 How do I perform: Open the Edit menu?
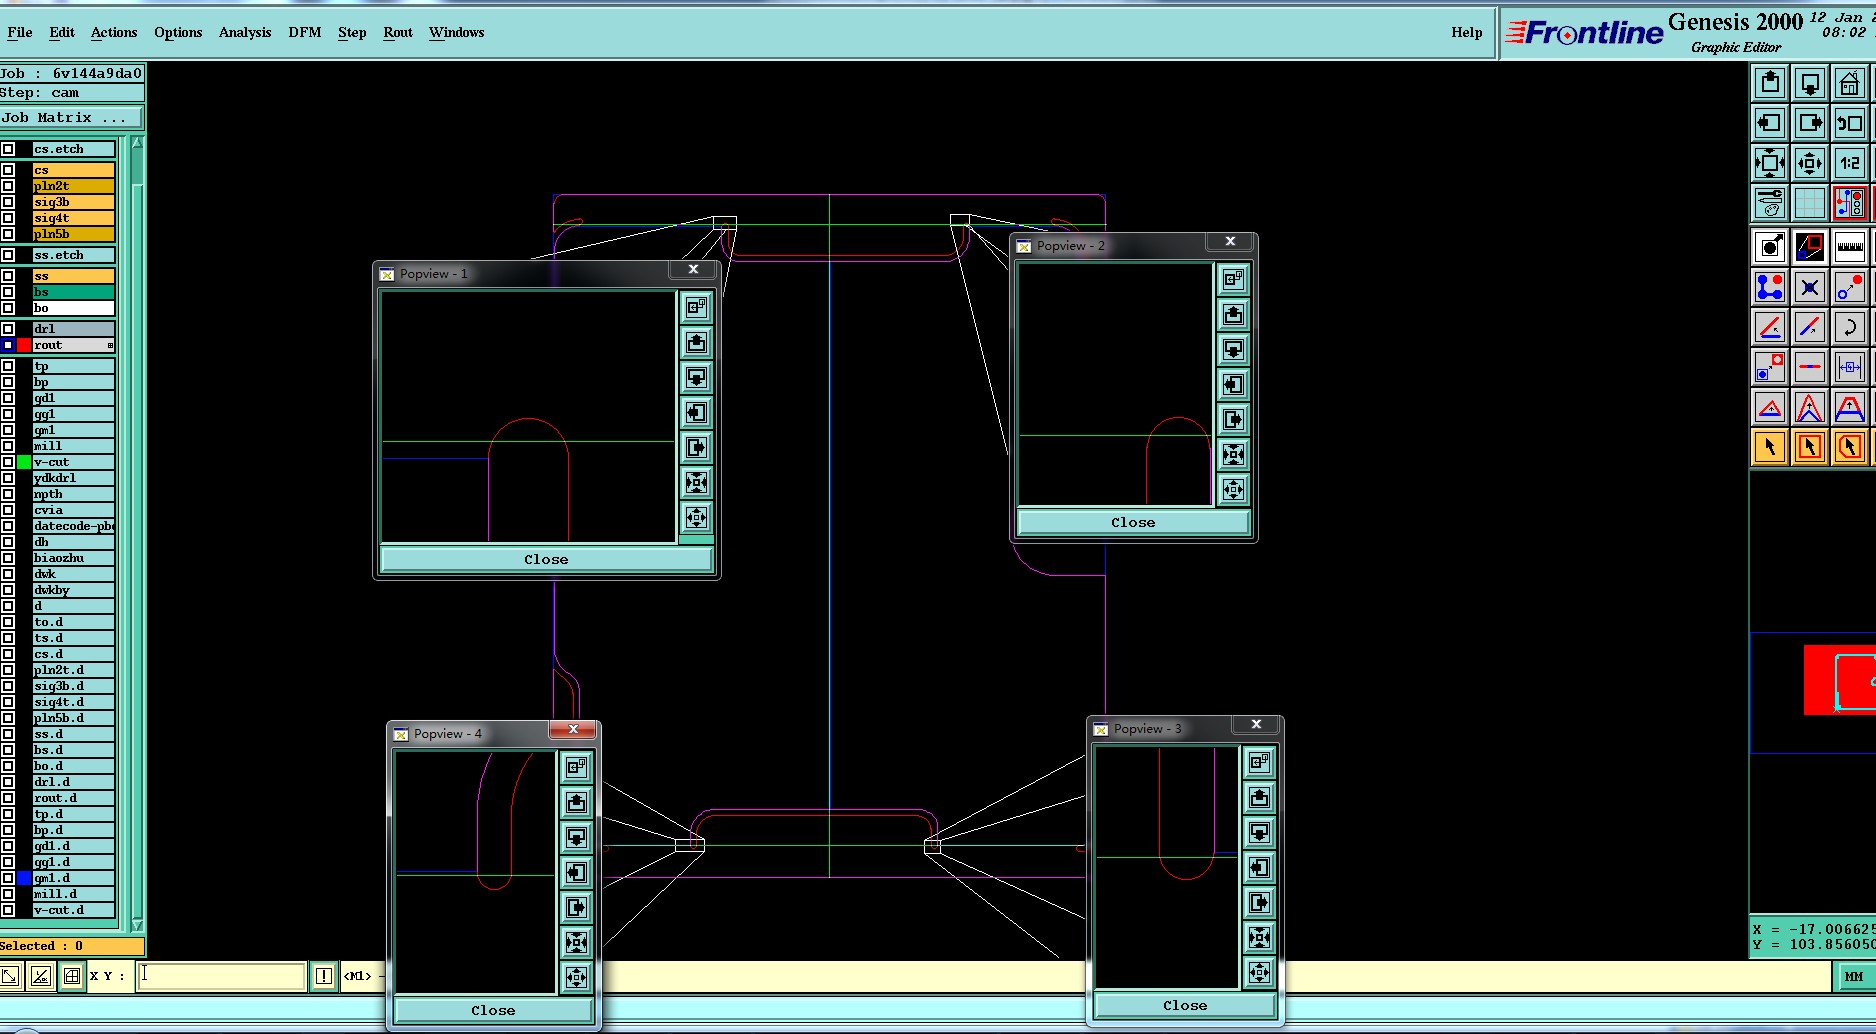click(x=62, y=32)
